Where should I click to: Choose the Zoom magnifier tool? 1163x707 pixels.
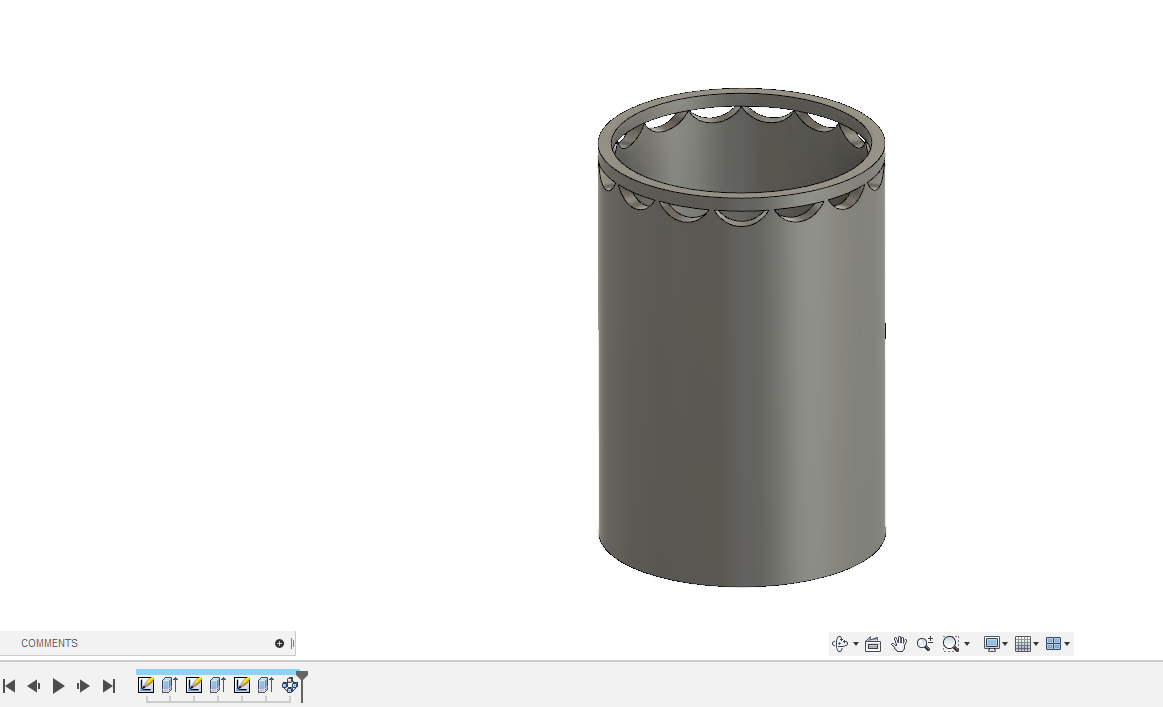click(925, 644)
